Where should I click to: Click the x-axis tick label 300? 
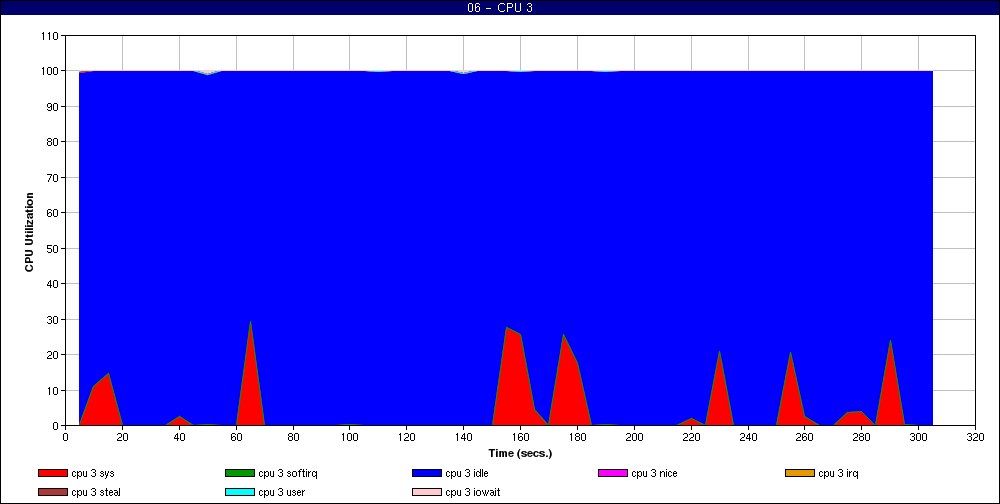[918, 438]
